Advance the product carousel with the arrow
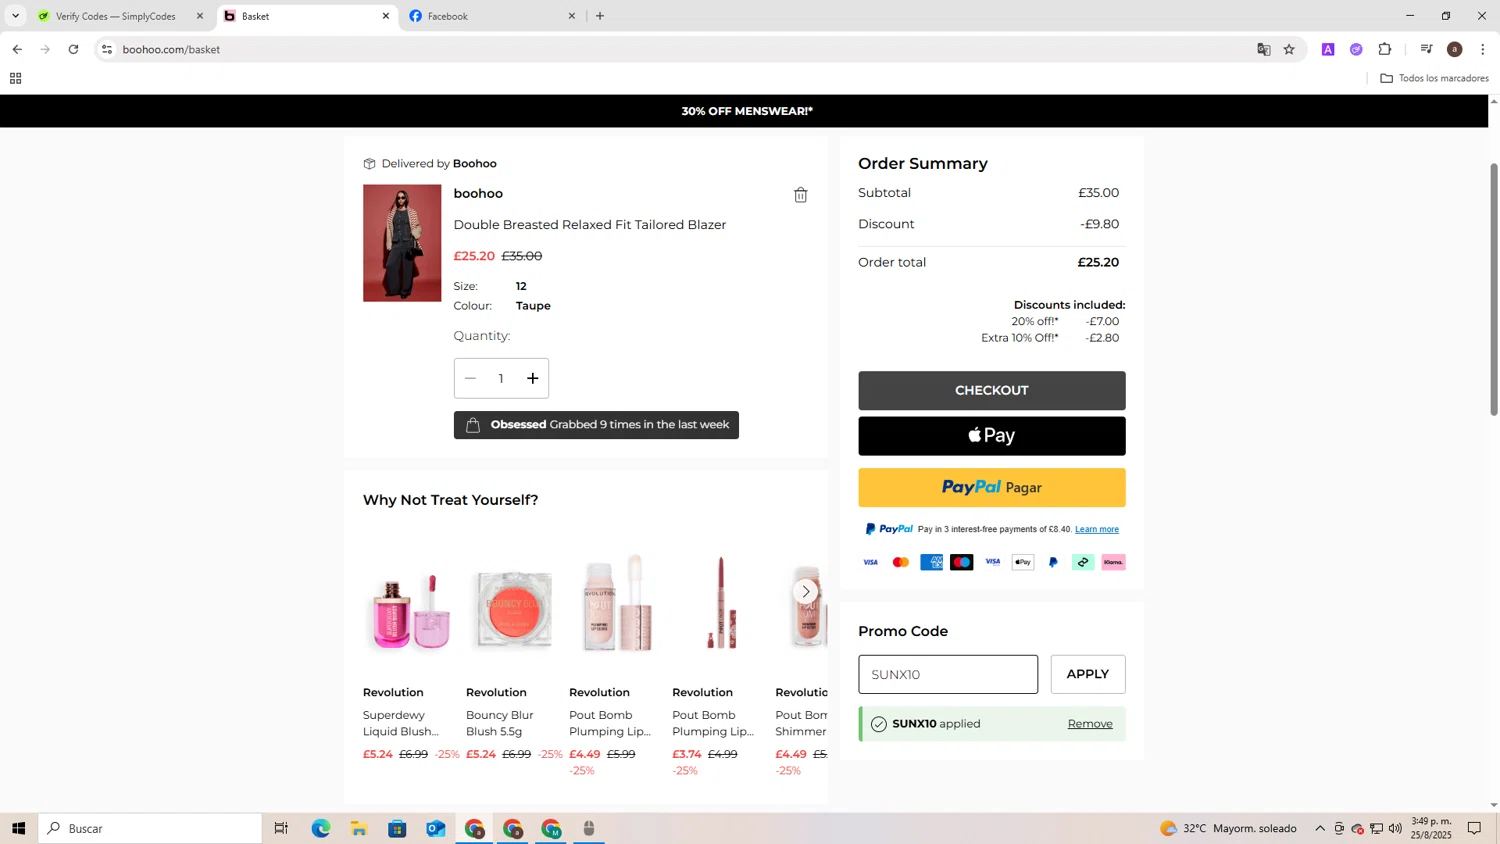The height and width of the screenshot is (844, 1500). (805, 592)
